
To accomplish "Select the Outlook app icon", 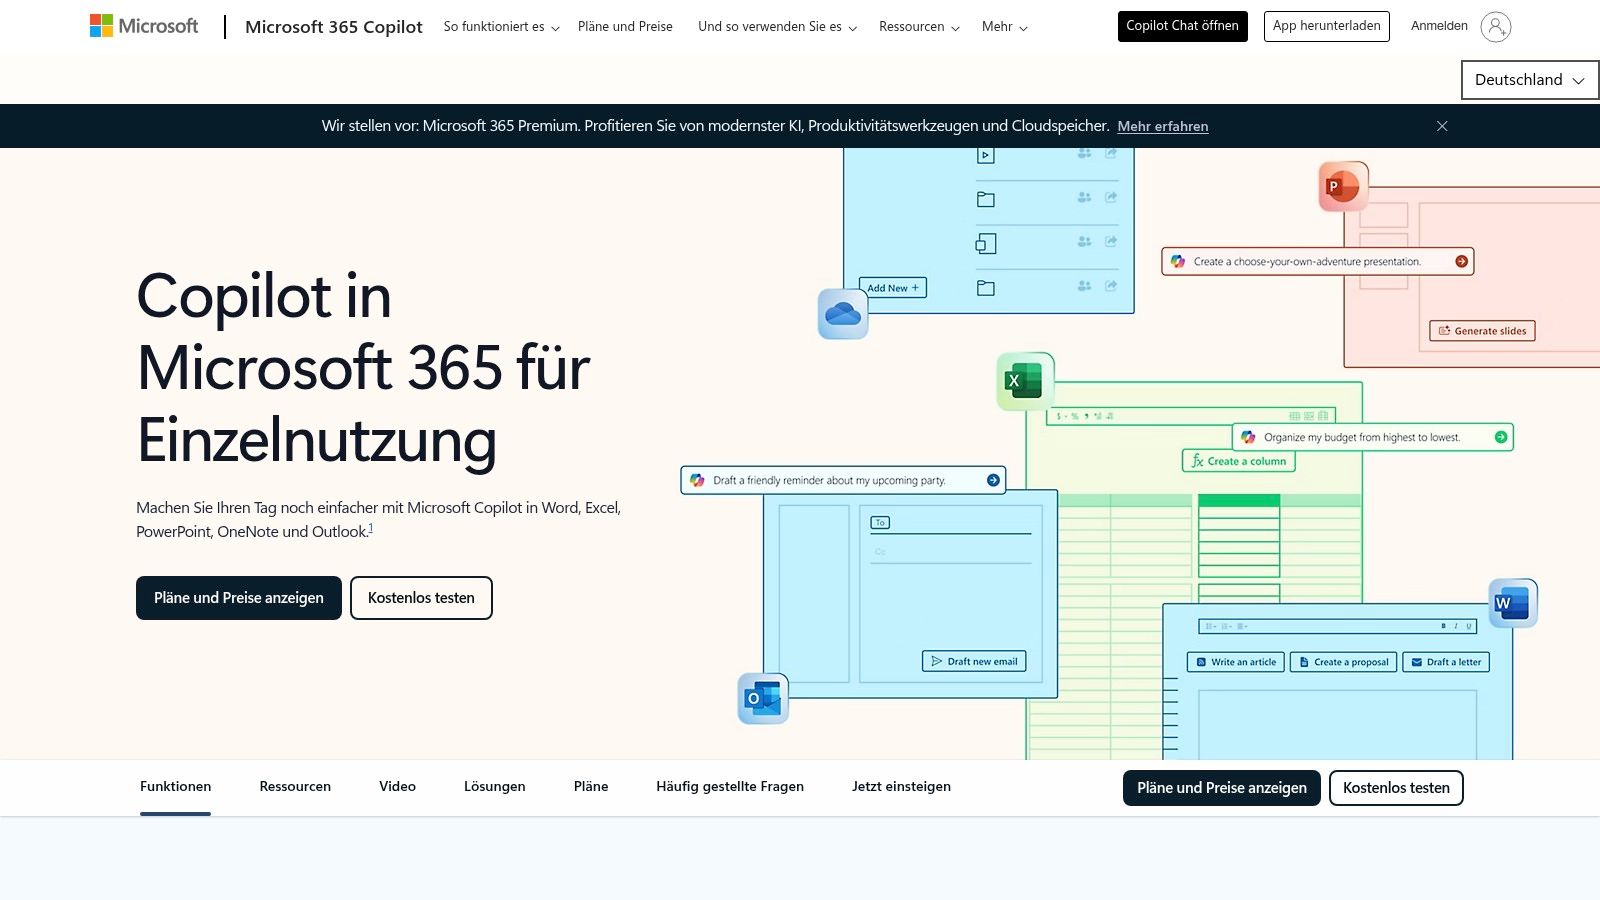I will [x=762, y=697].
